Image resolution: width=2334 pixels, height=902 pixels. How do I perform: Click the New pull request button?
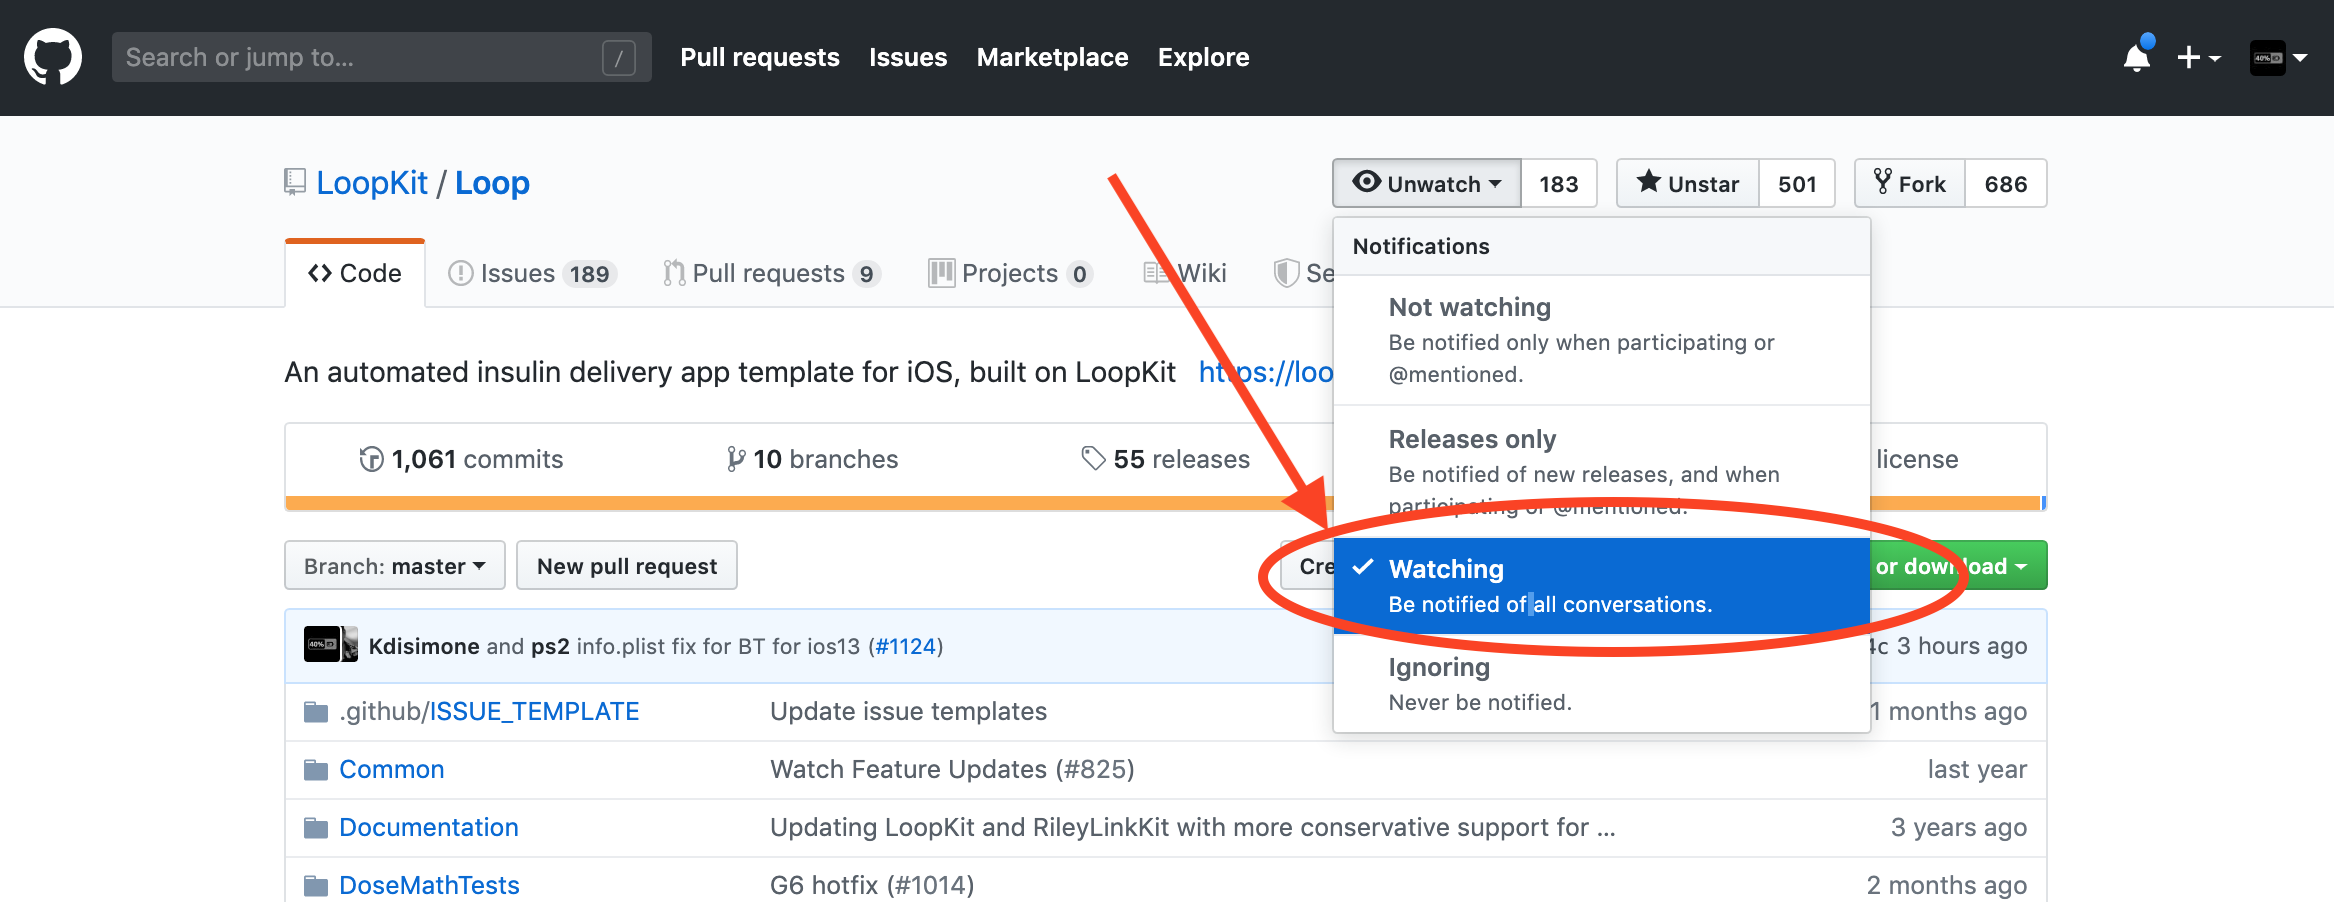point(627,566)
